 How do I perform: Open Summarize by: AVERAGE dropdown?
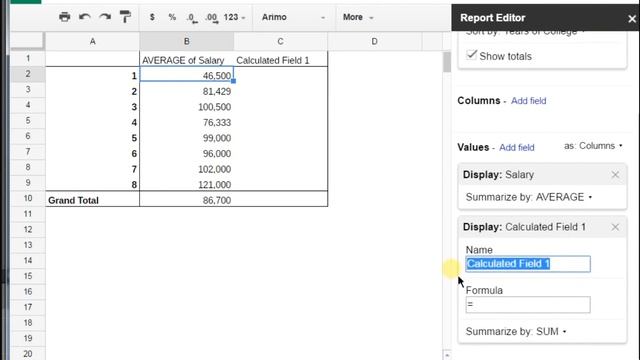tap(529, 197)
